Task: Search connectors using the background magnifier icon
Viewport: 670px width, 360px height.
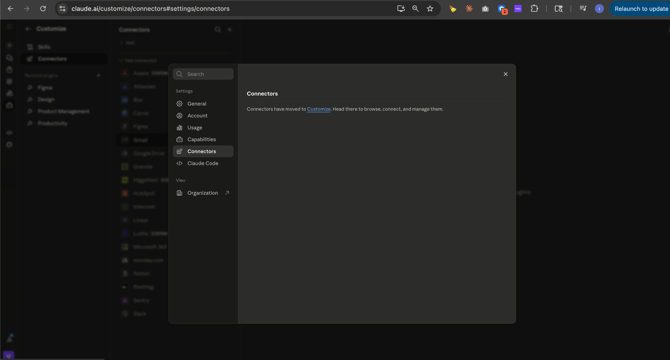Action: [x=217, y=29]
